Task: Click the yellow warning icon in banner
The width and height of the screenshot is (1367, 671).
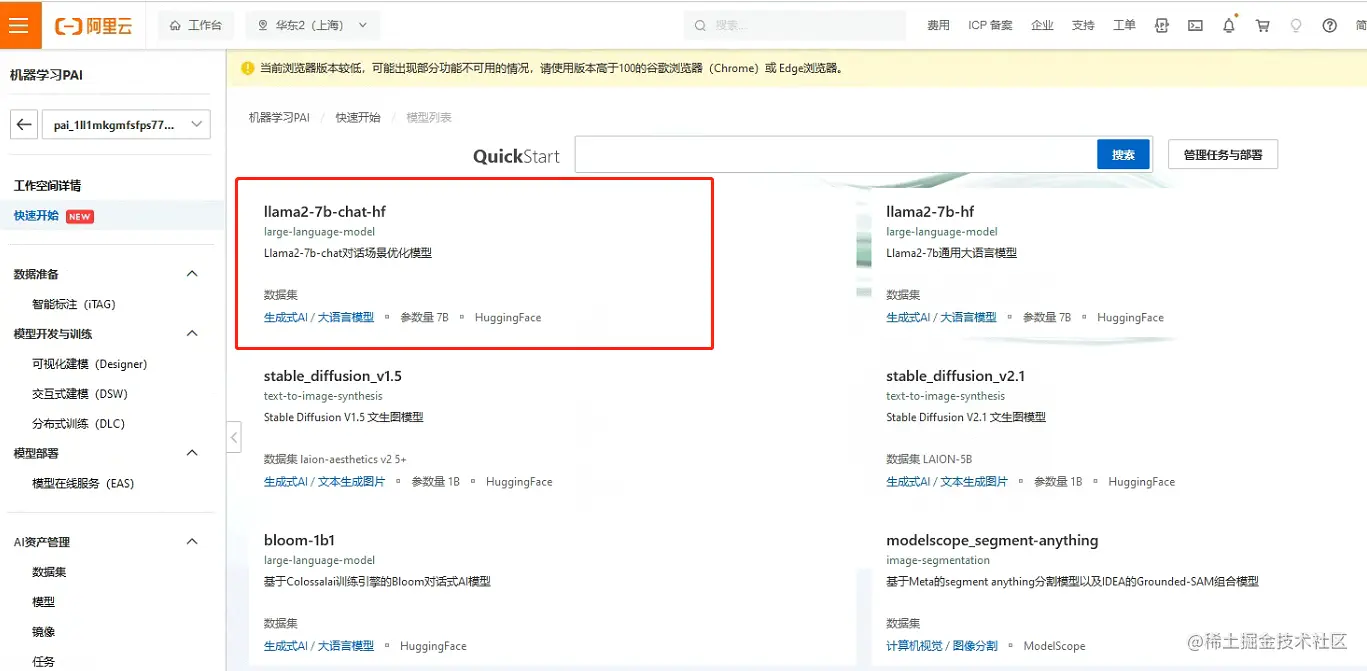Action: tap(248, 69)
